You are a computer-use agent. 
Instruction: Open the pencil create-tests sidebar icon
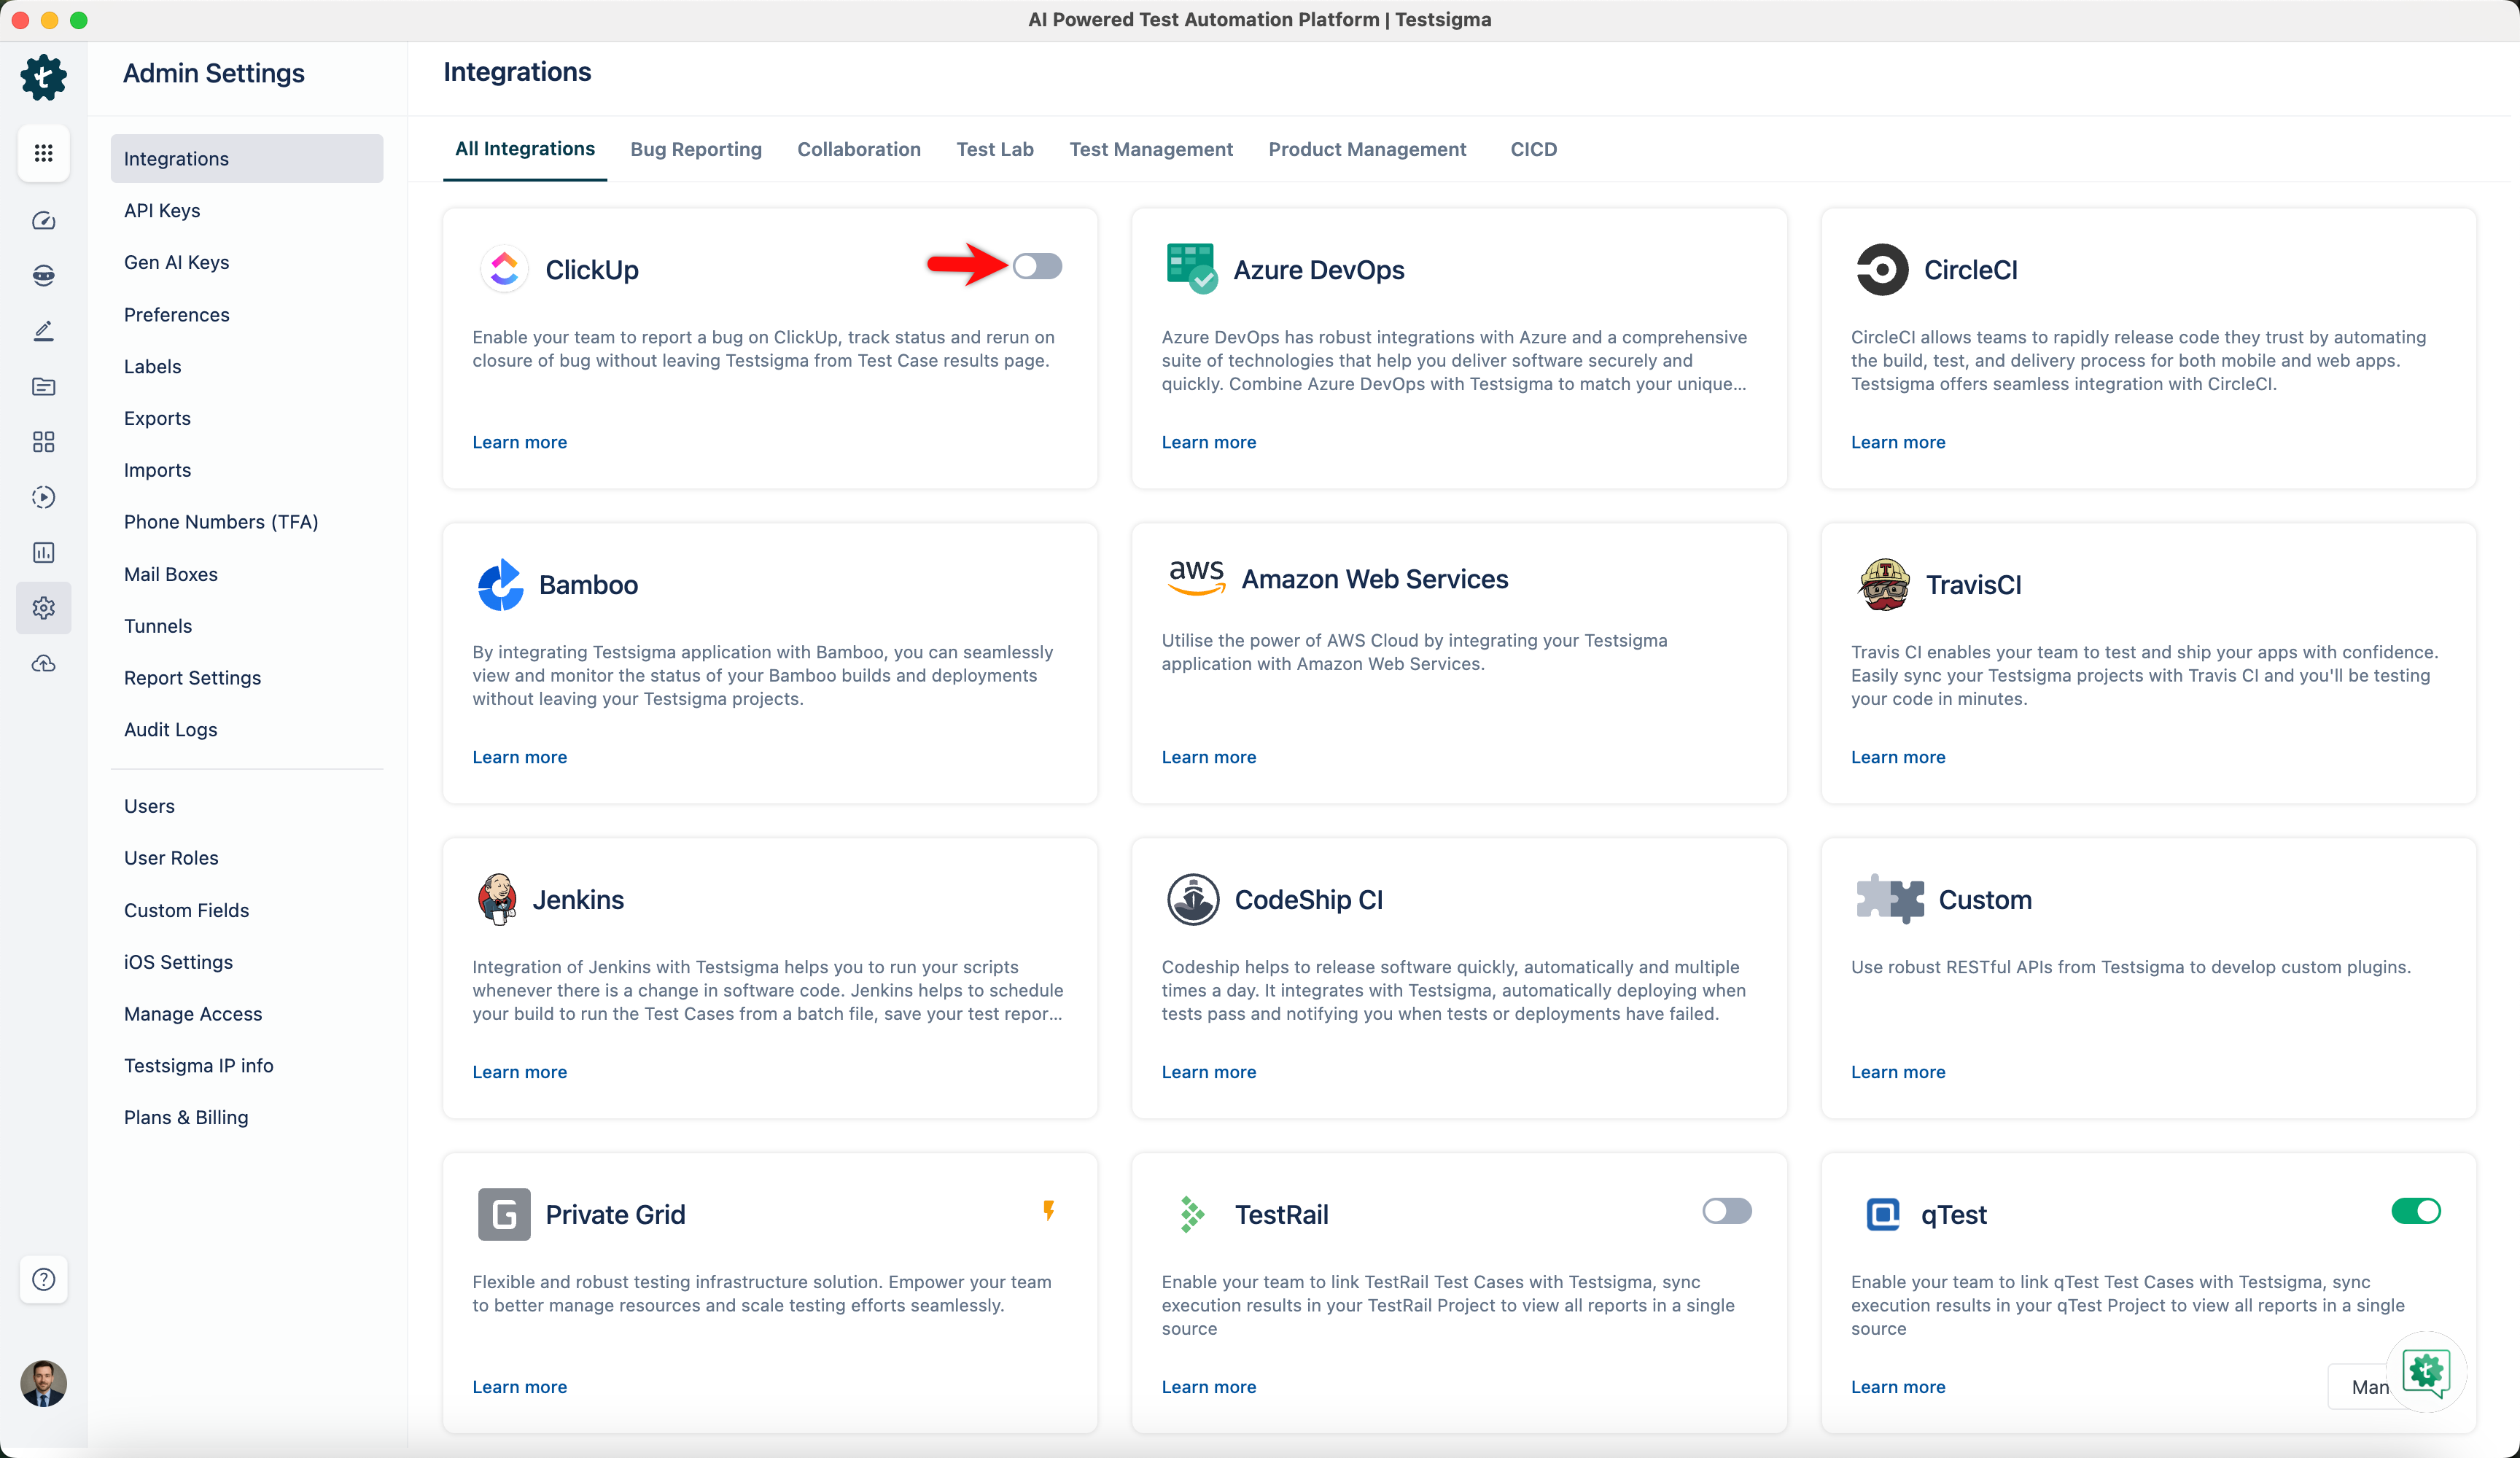tap(43, 331)
